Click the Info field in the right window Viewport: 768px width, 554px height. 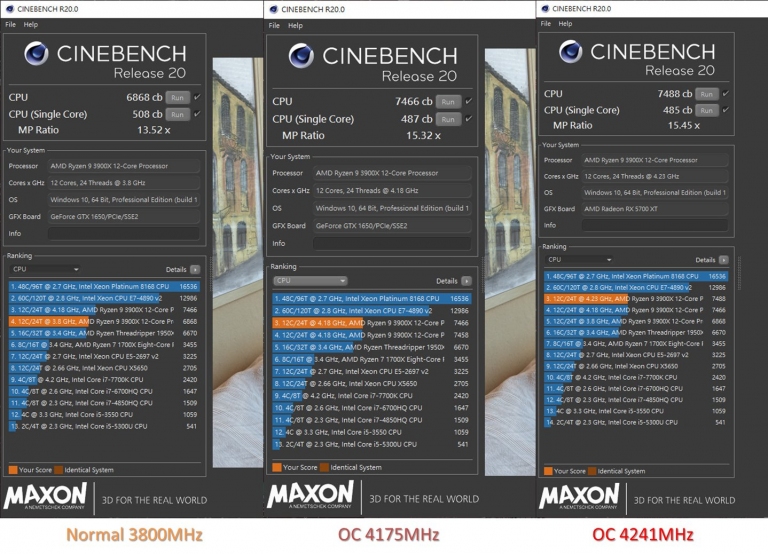654,225
